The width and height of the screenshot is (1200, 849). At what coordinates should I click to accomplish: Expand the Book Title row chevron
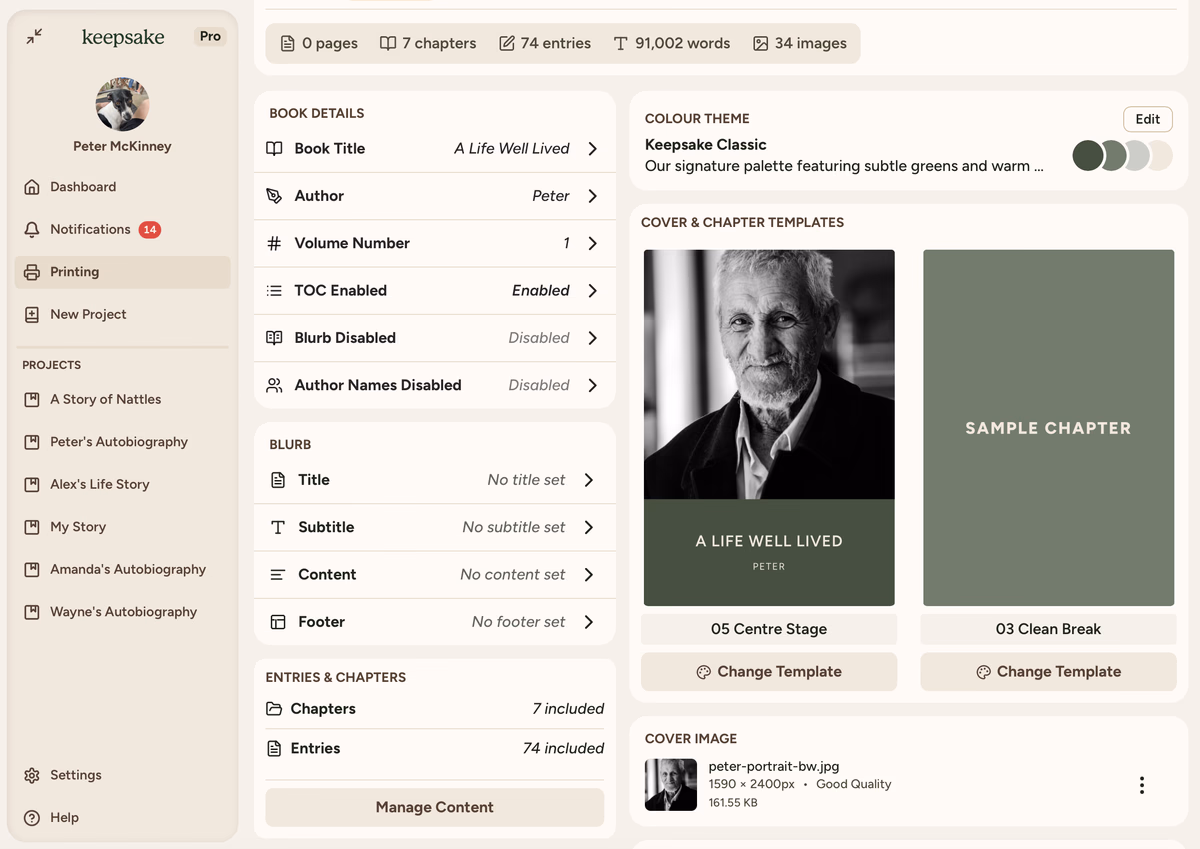(x=593, y=149)
